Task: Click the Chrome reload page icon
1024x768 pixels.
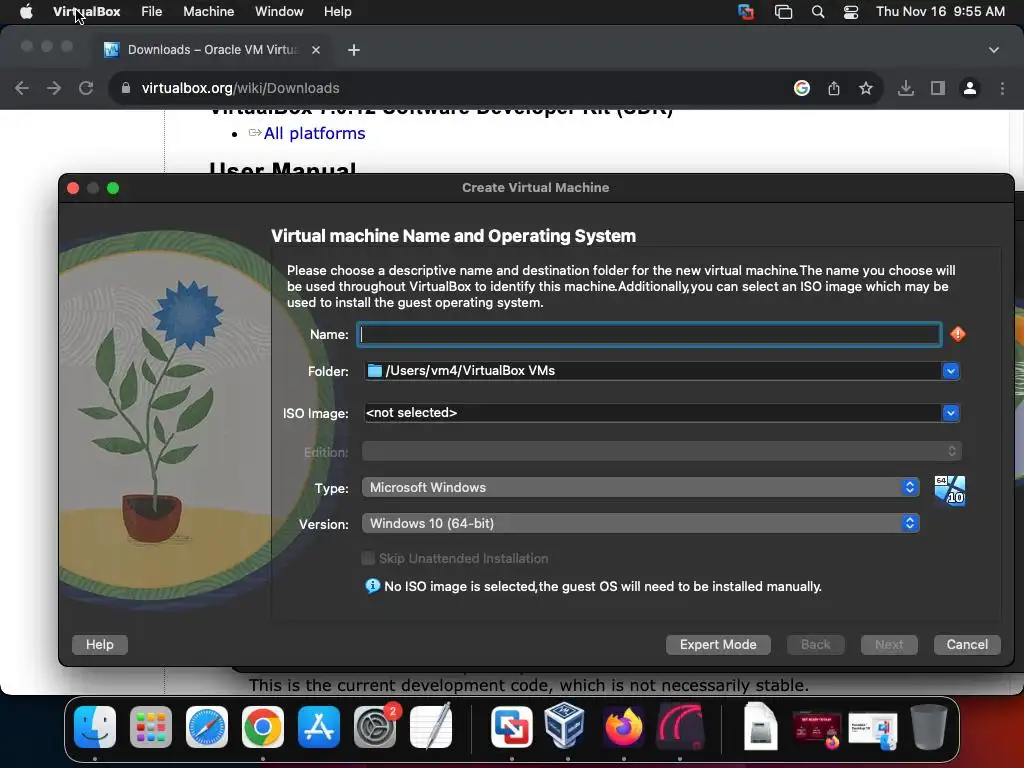Action: [86, 88]
